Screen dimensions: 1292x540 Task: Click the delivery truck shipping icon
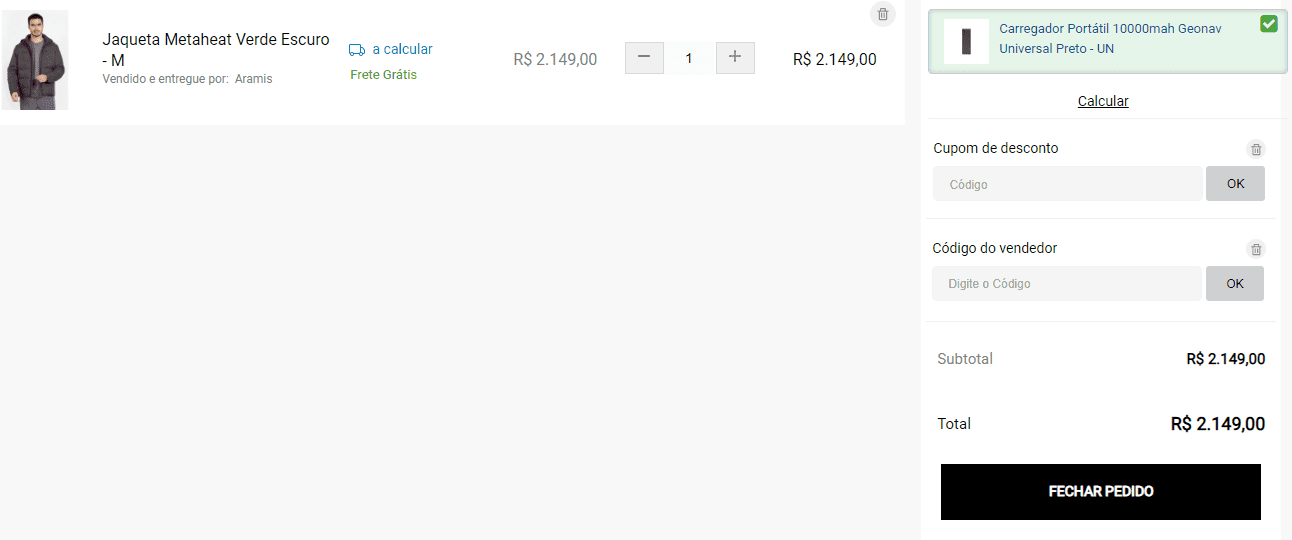pyautogui.click(x=357, y=50)
